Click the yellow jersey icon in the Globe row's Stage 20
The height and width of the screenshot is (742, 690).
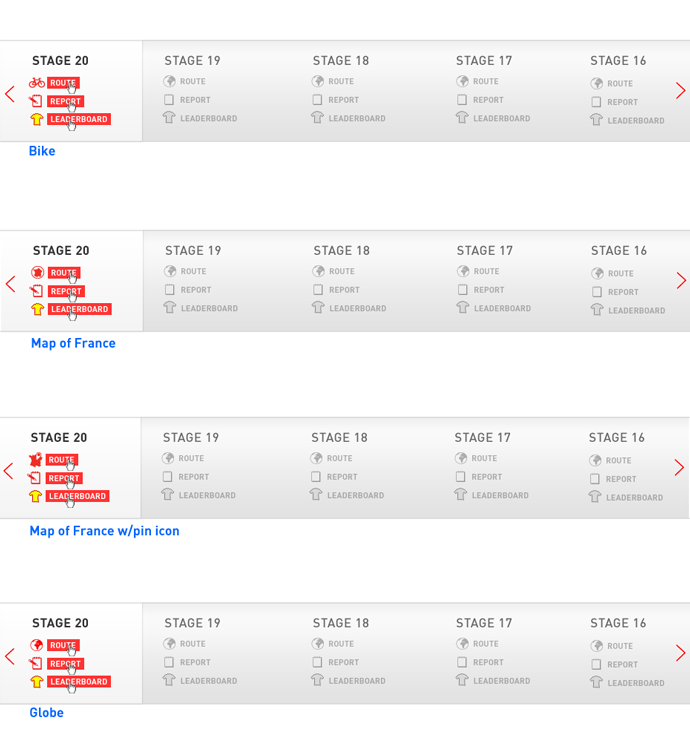[37, 681]
